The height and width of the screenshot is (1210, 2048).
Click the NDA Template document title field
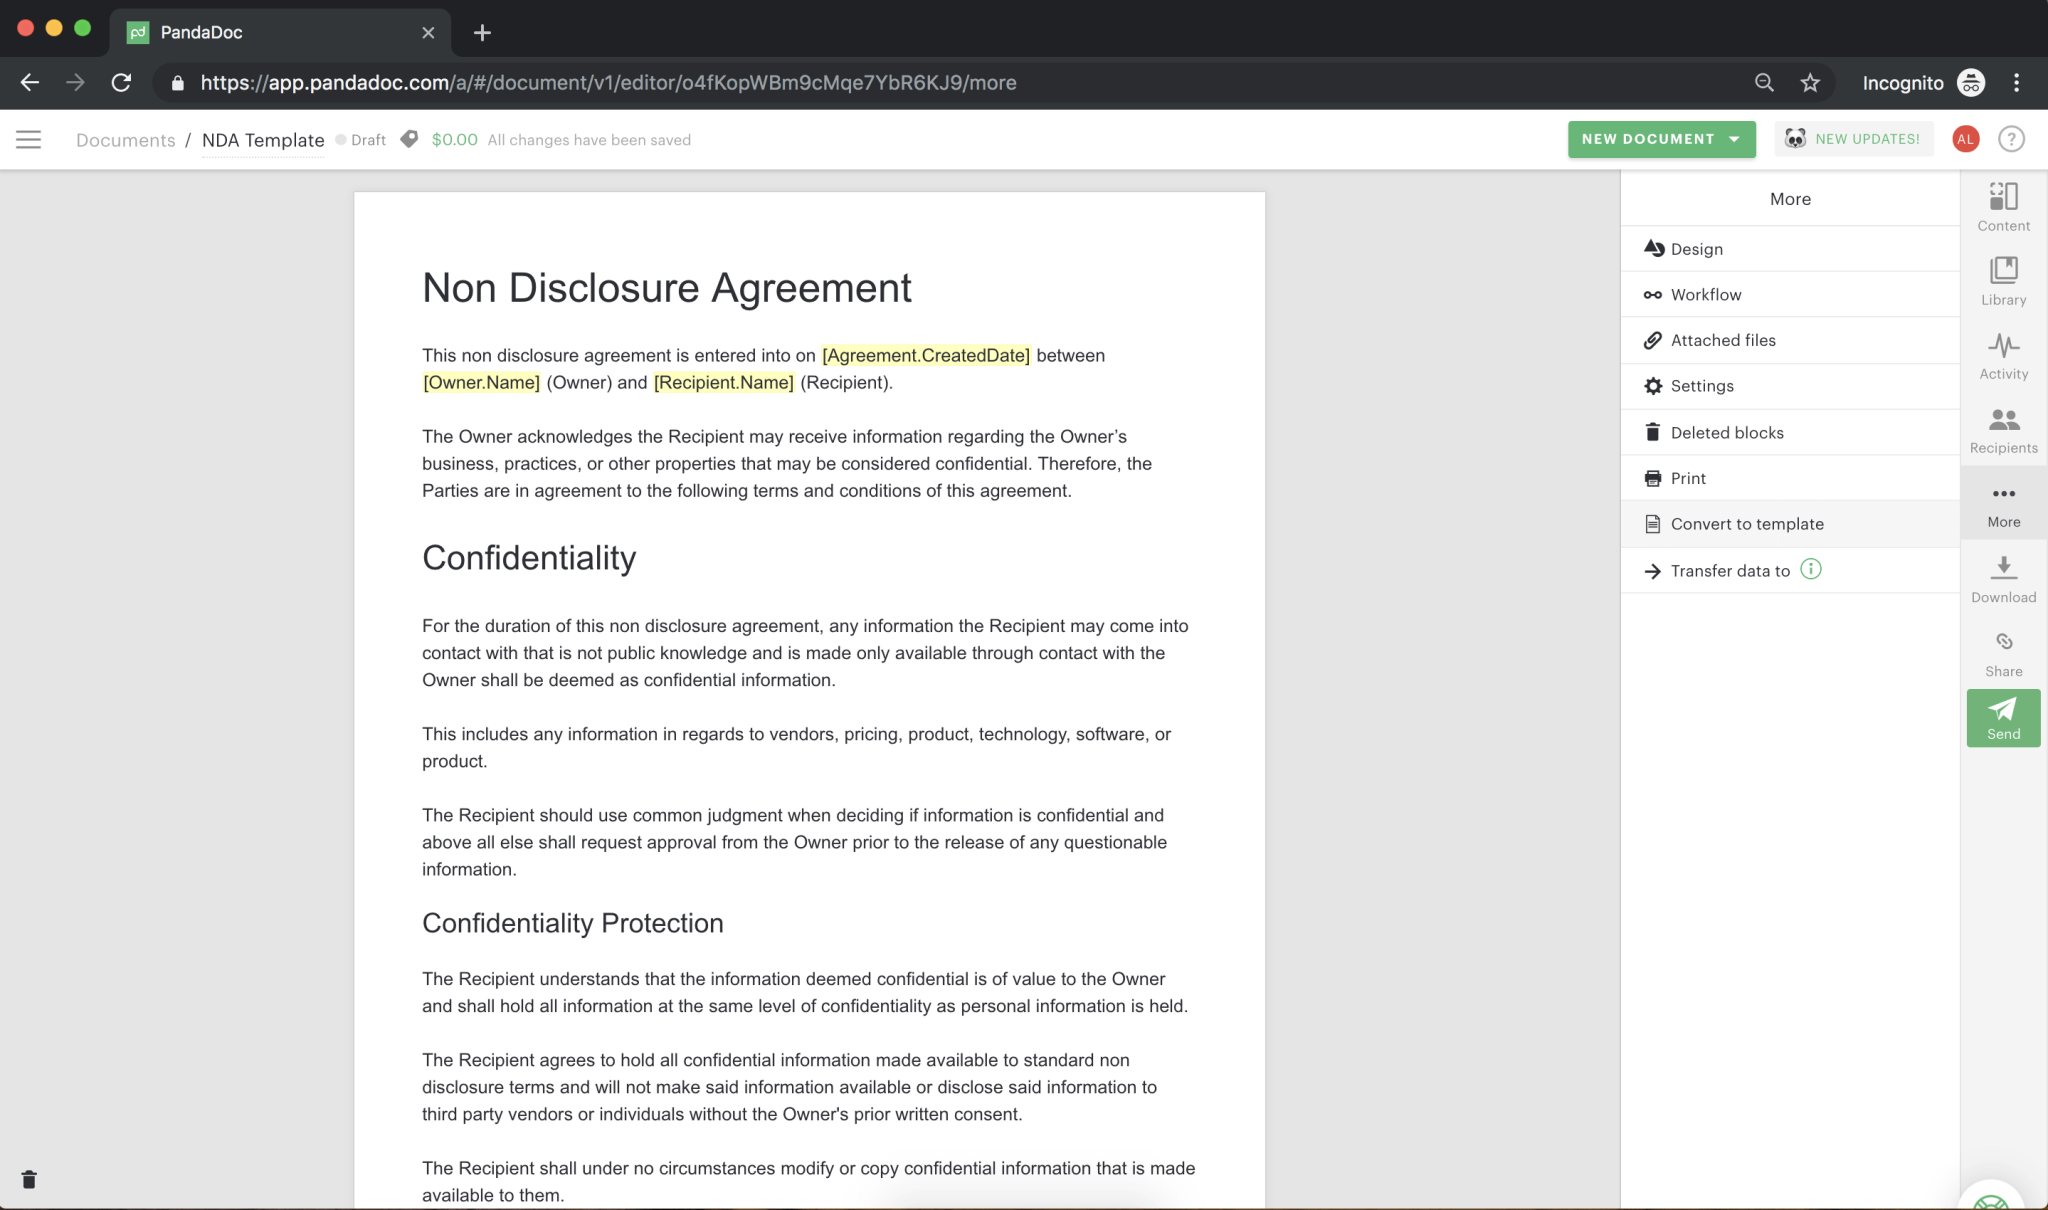(x=263, y=140)
